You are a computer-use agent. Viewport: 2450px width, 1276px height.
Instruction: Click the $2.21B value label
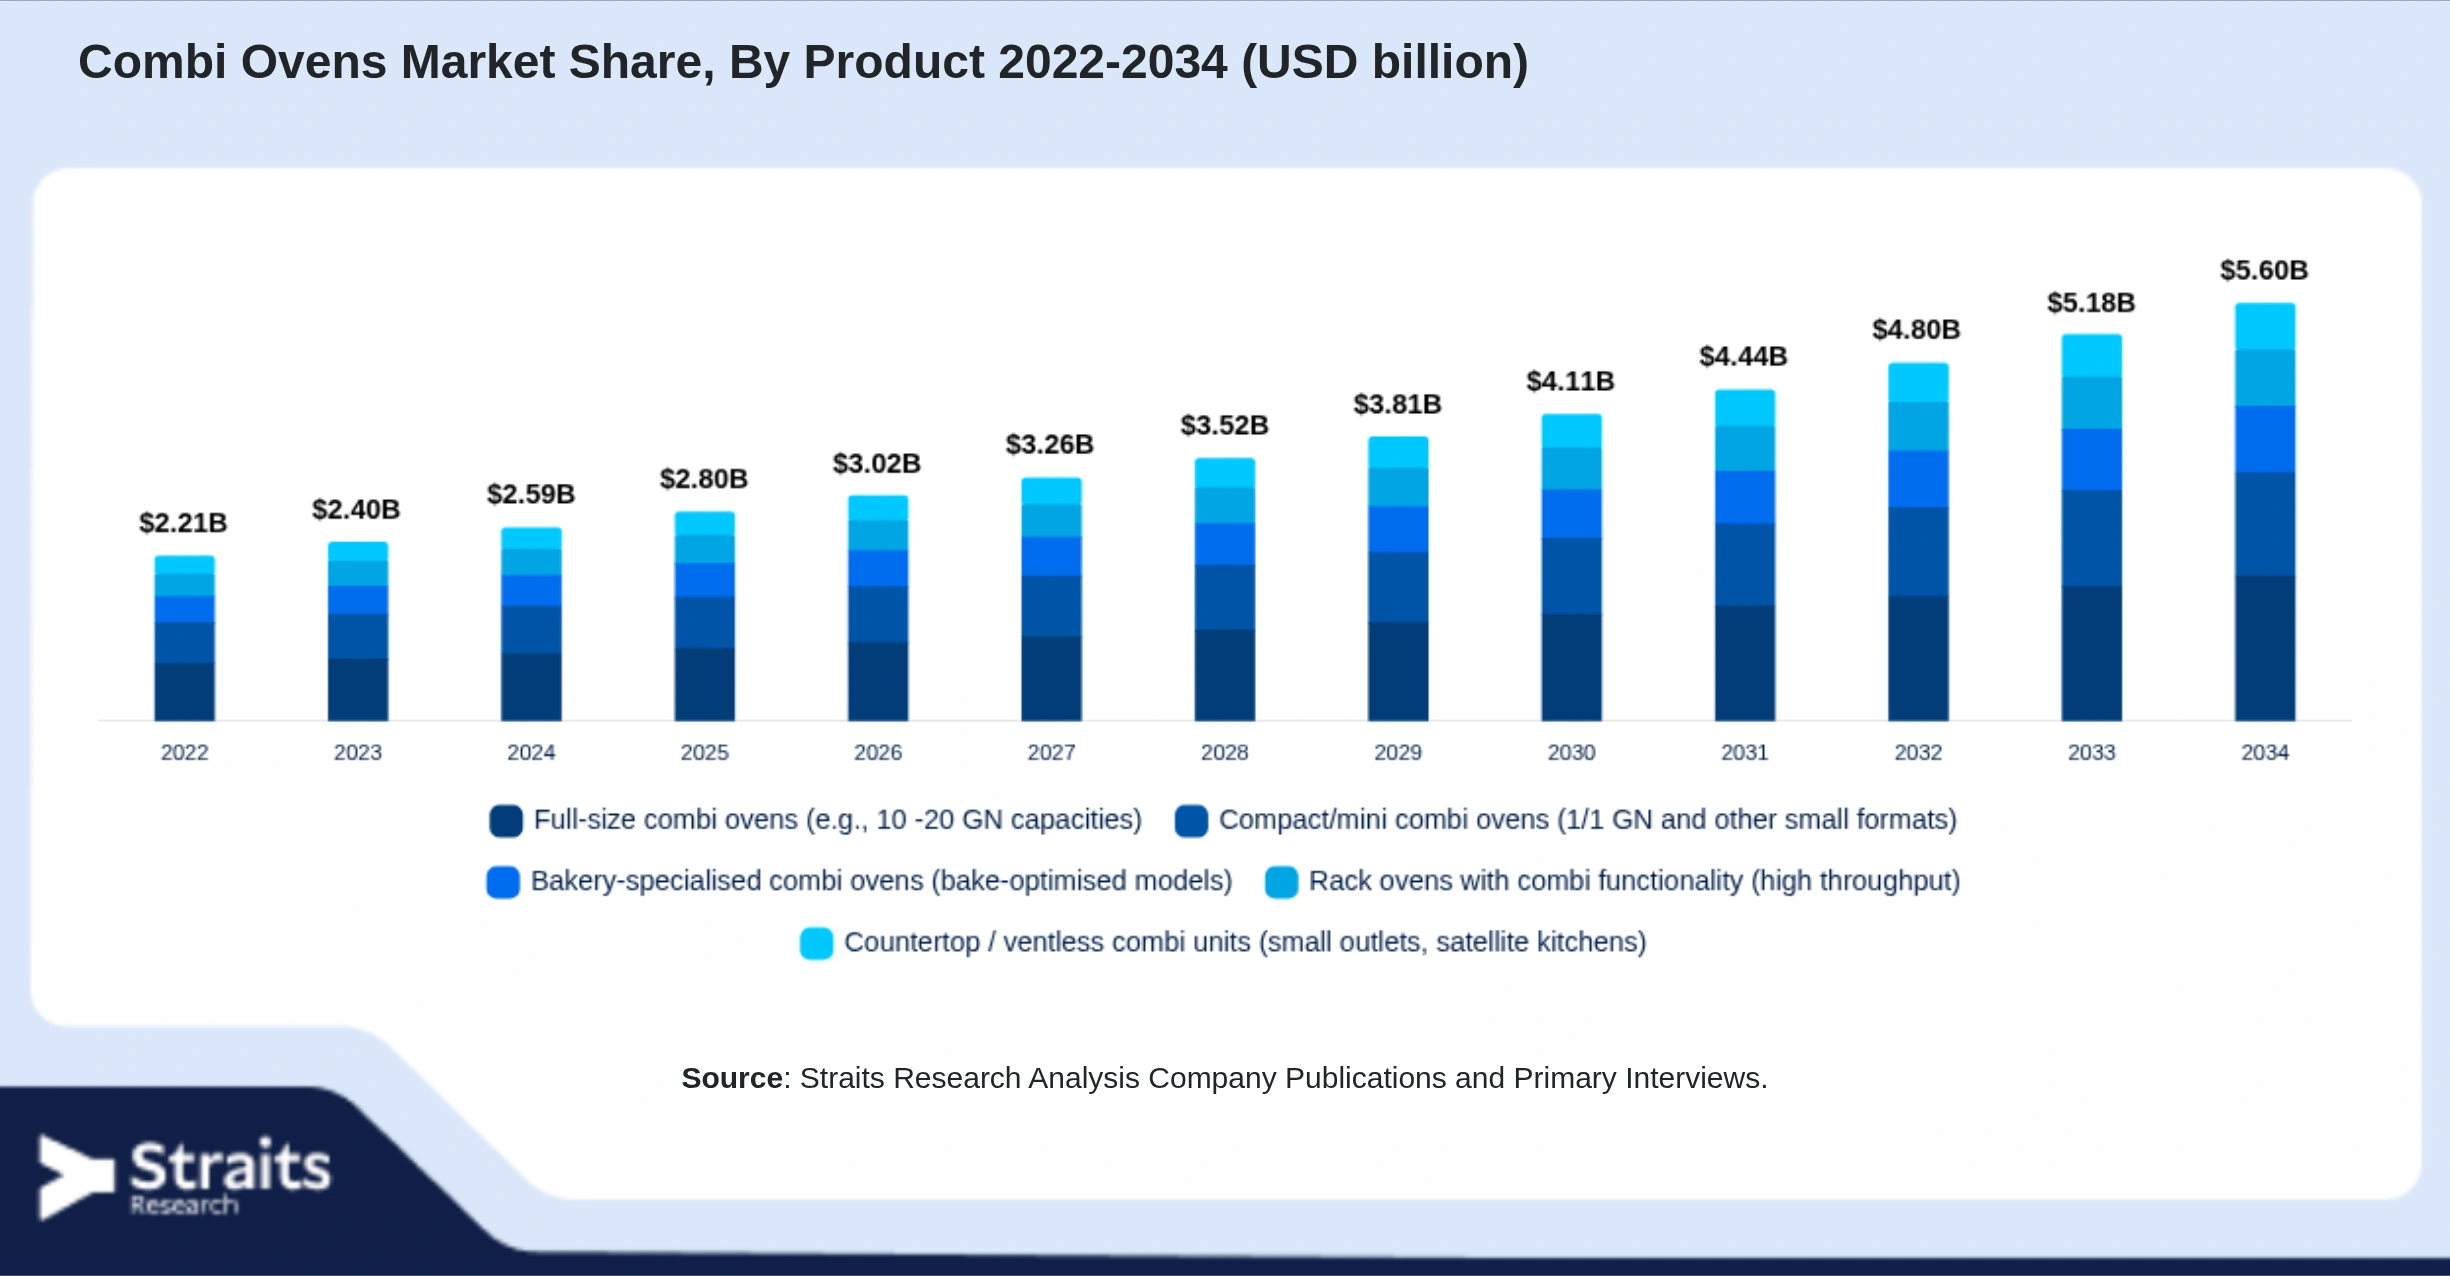[183, 523]
